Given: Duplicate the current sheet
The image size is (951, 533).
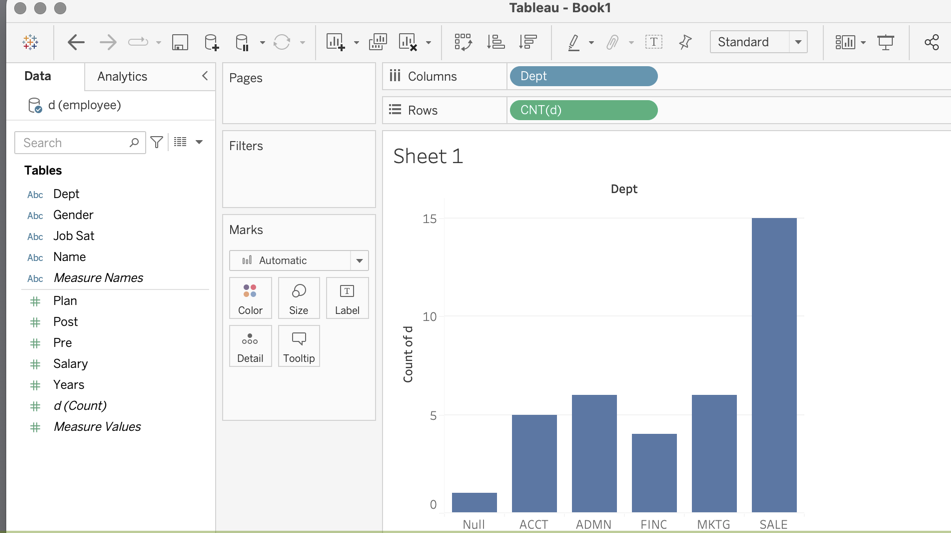Looking at the screenshot, I should (378, 42).
